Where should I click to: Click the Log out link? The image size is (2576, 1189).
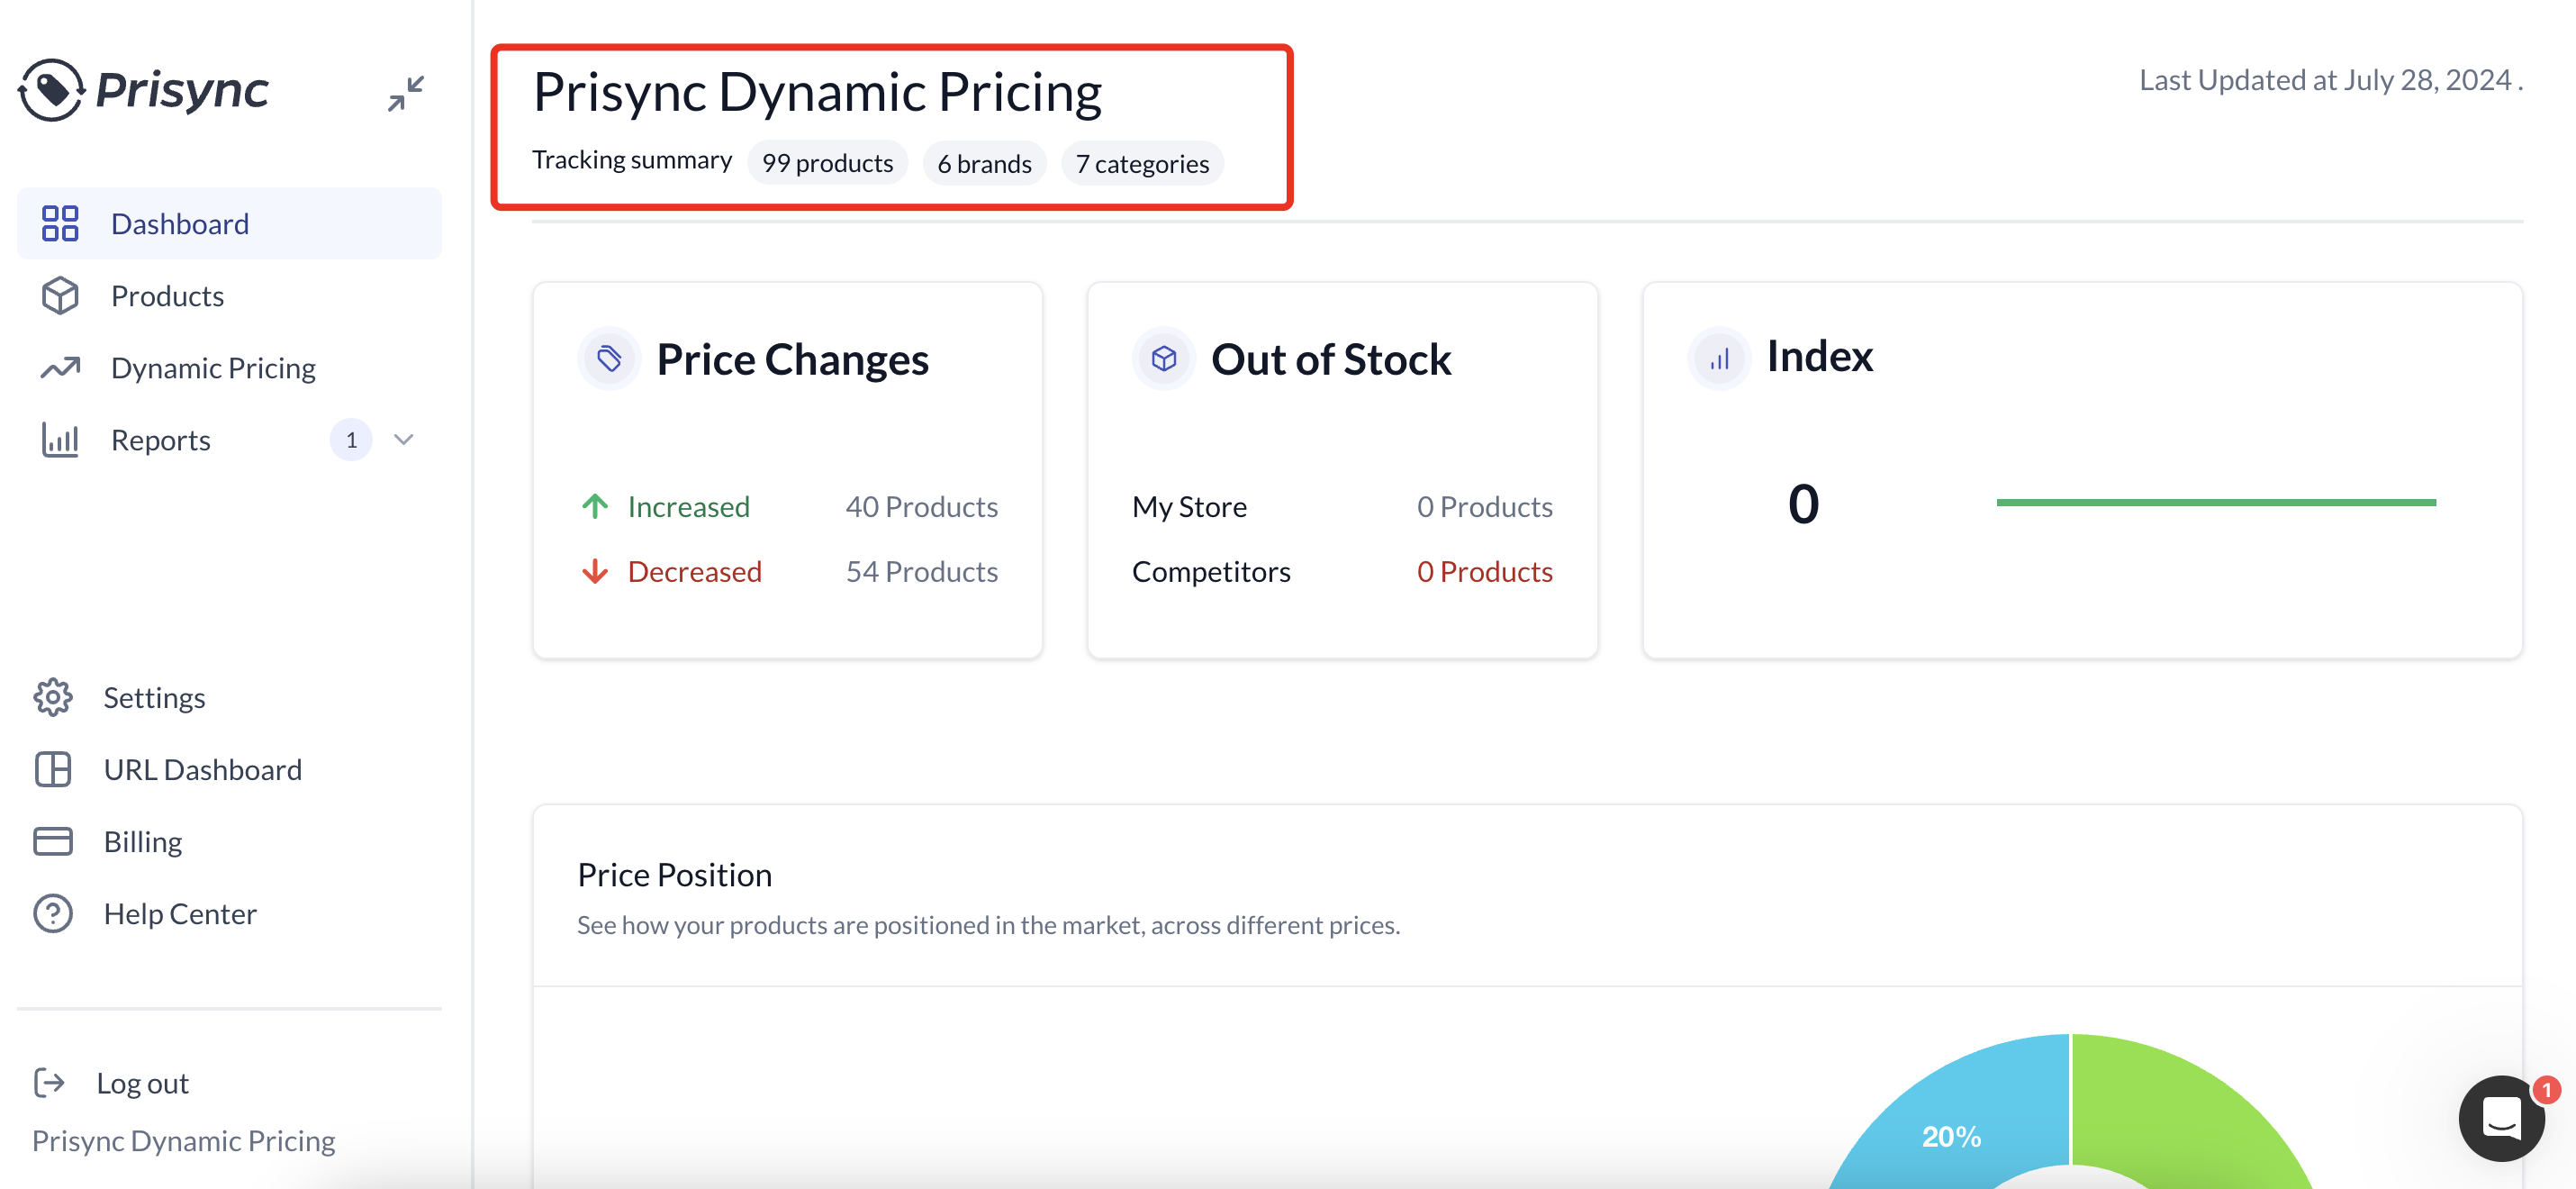[142, 1082]
